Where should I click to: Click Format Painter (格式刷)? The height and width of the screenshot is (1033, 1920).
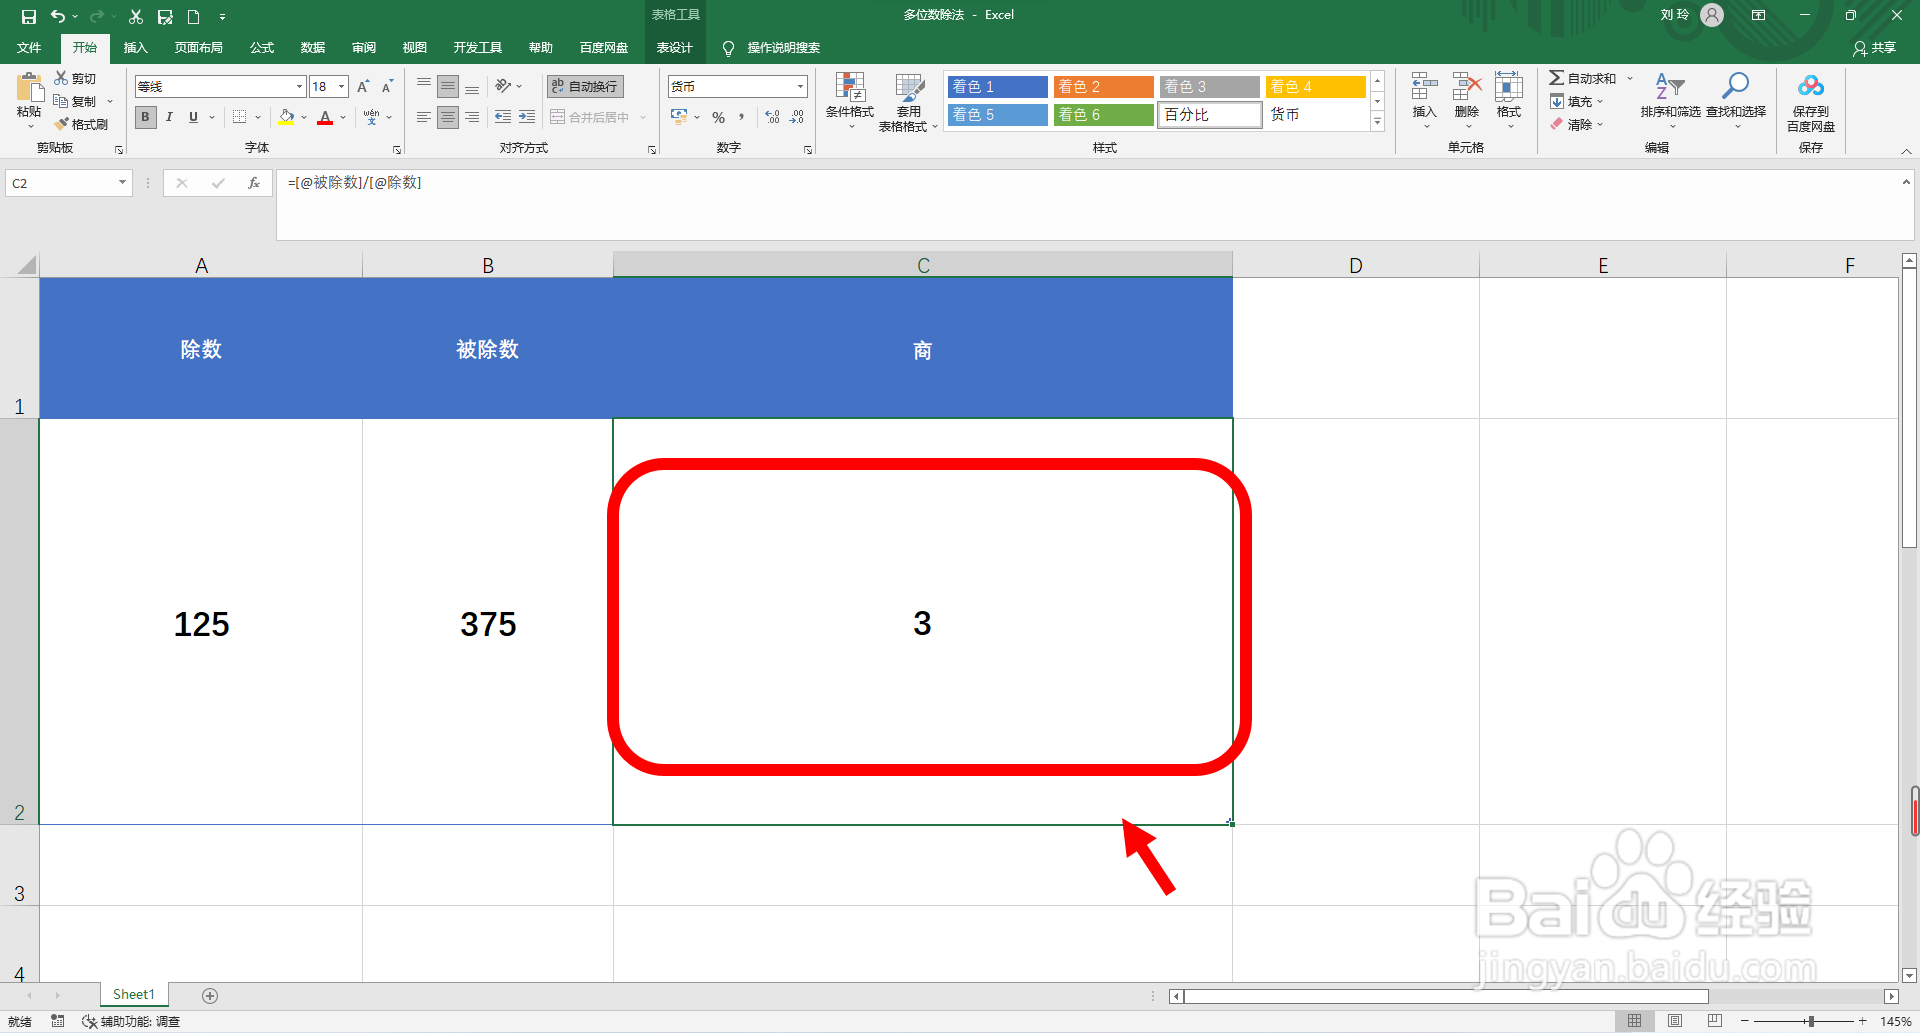[x=81, y=124]
